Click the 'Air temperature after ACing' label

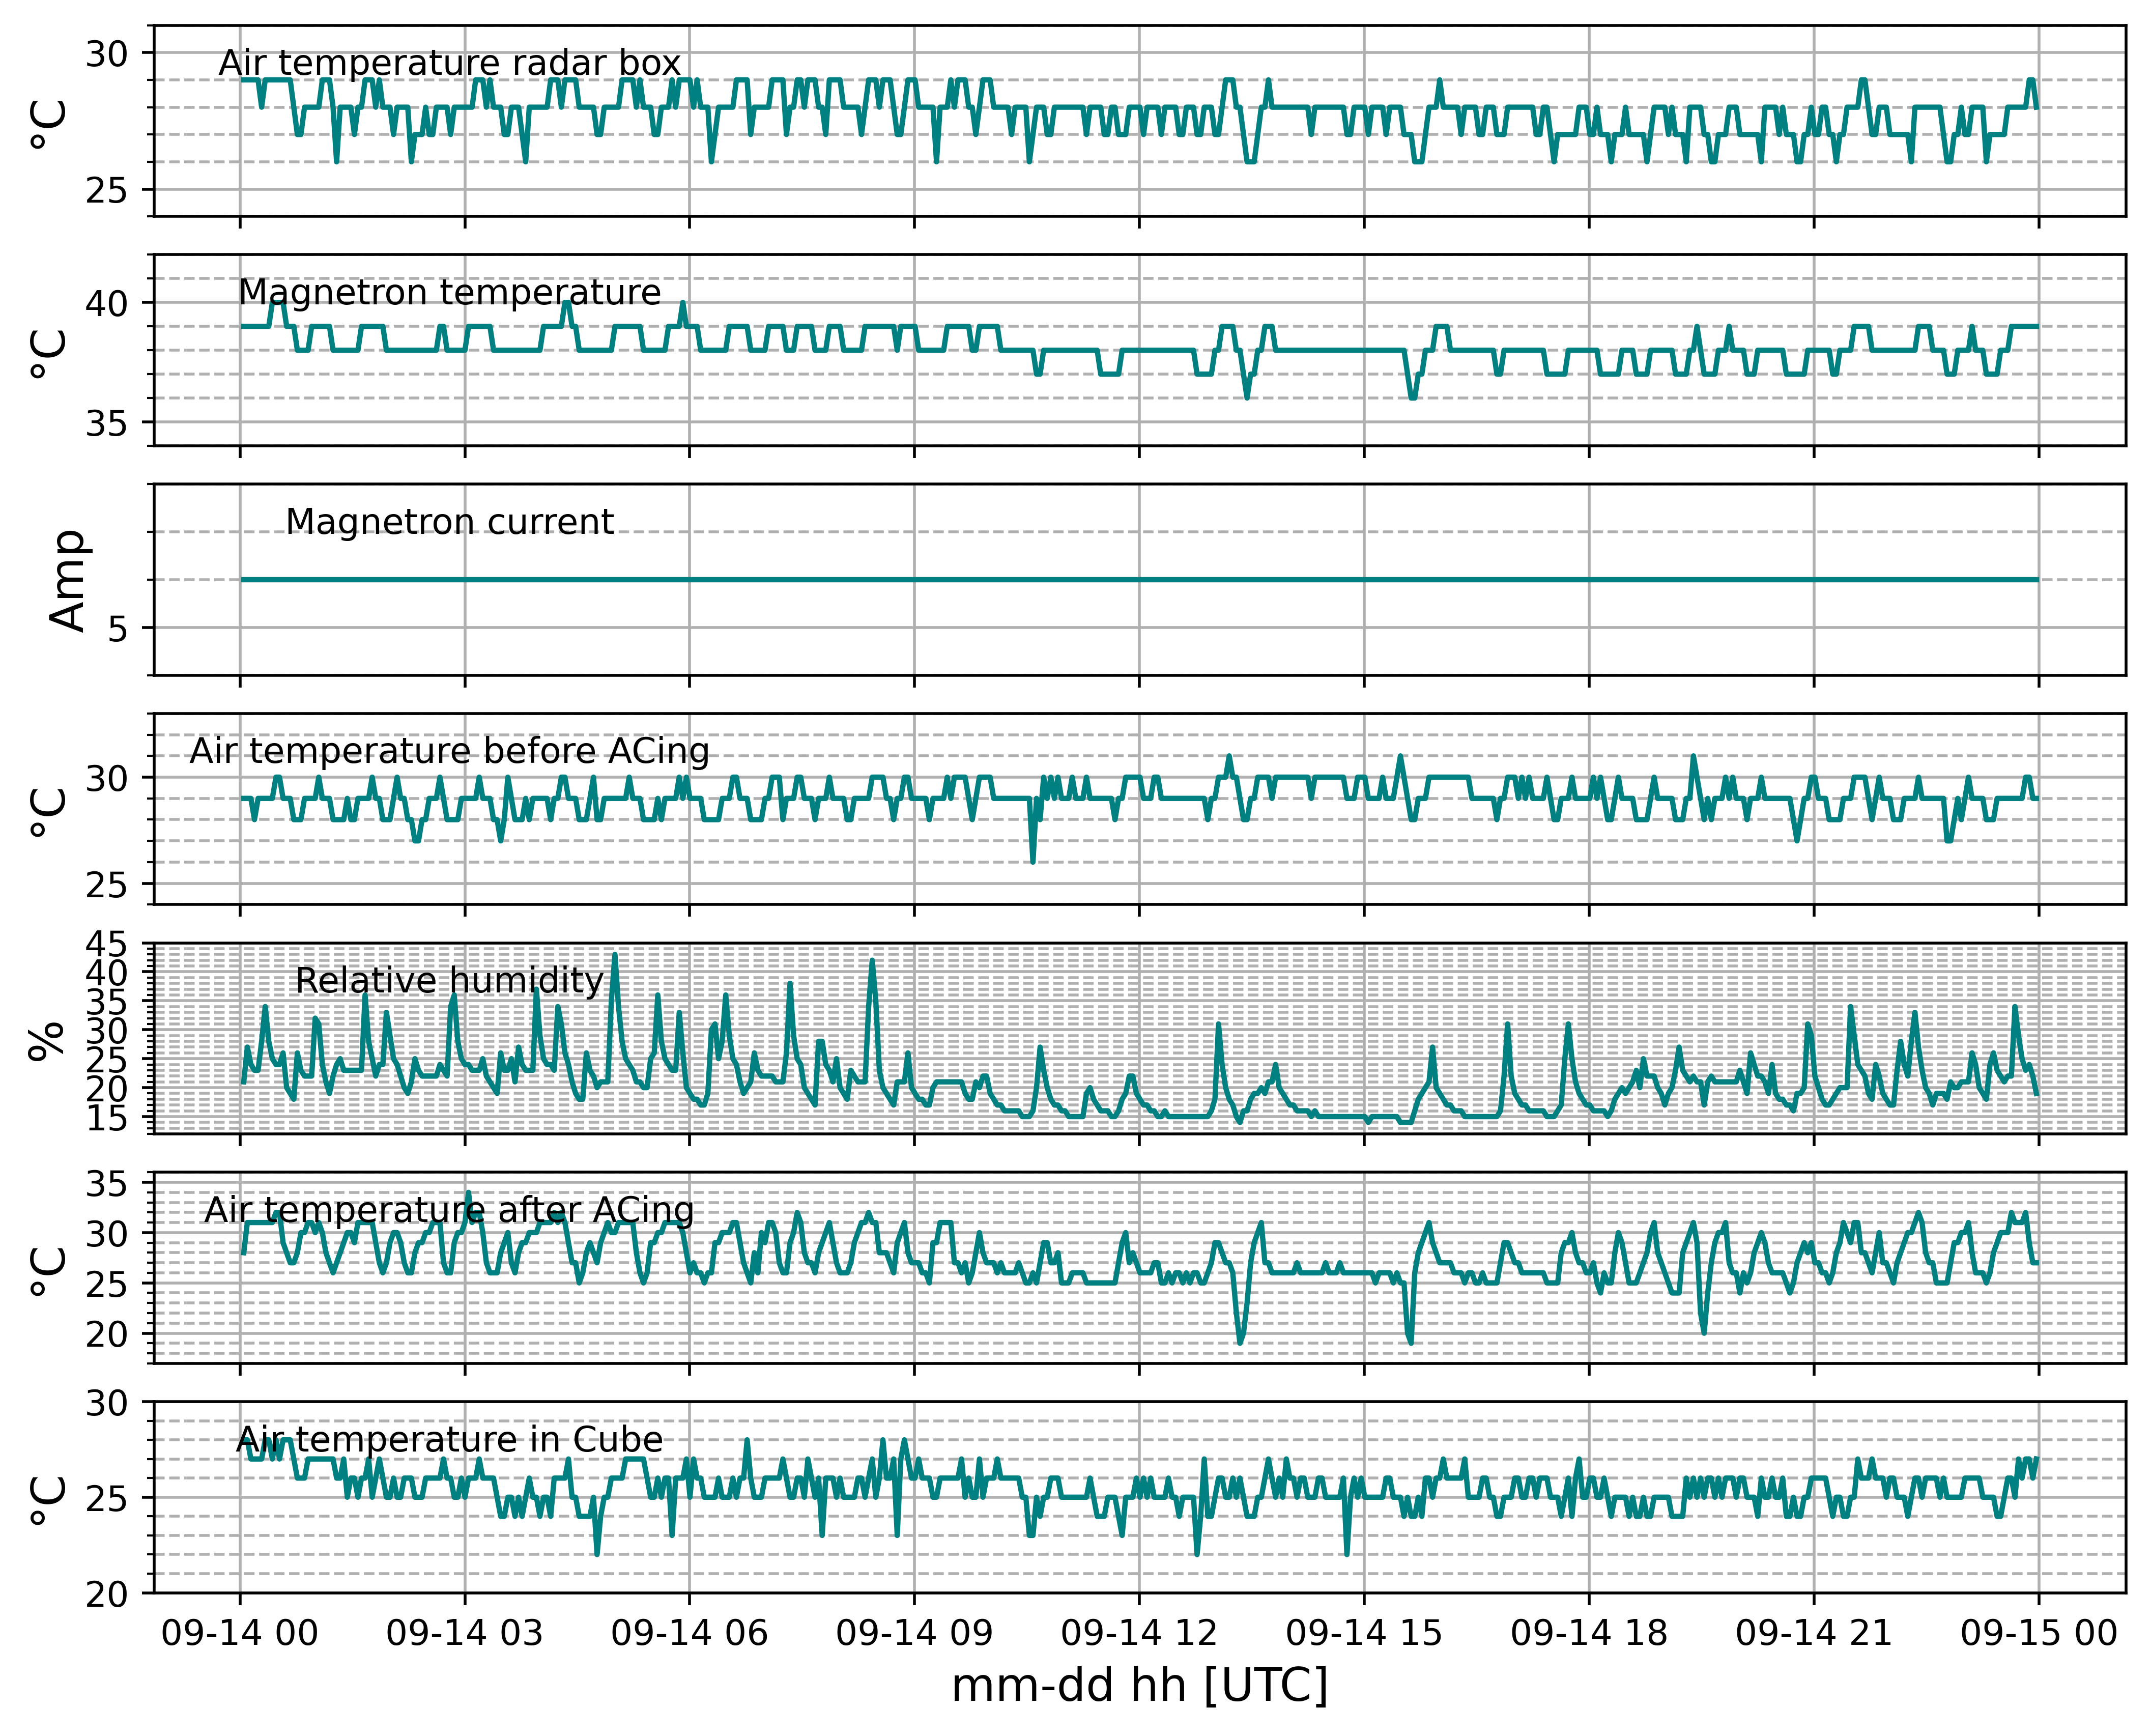[x=449, y=1210]
